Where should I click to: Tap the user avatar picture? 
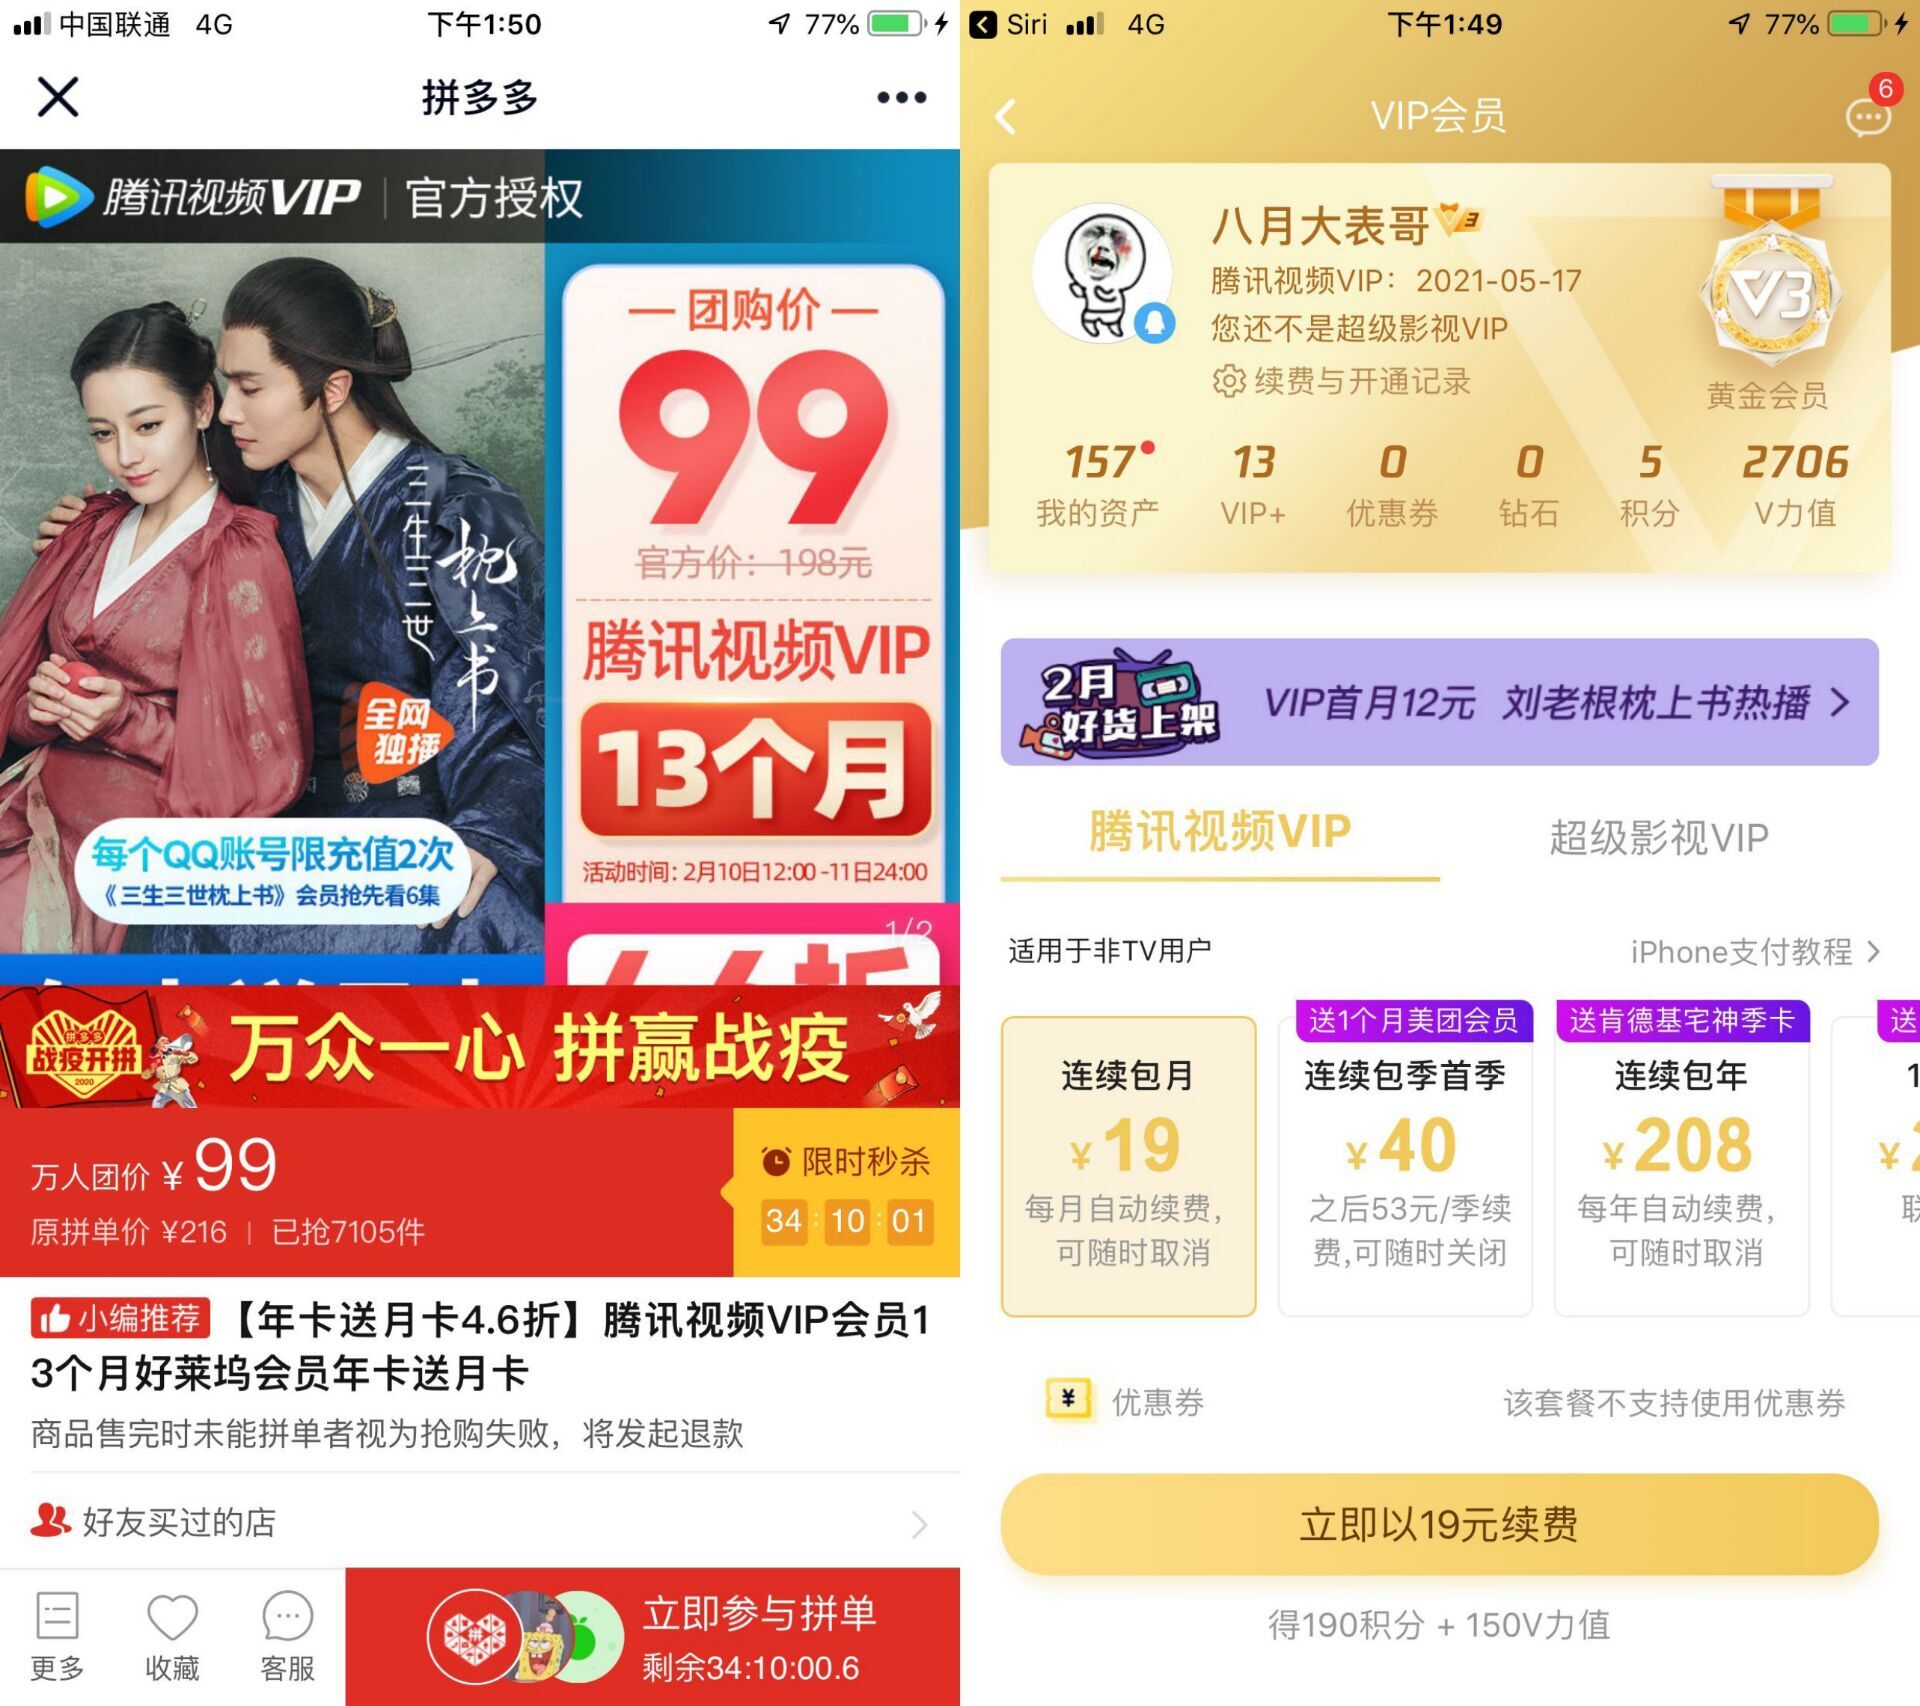pyautogui.click(x=1103, y=273)
